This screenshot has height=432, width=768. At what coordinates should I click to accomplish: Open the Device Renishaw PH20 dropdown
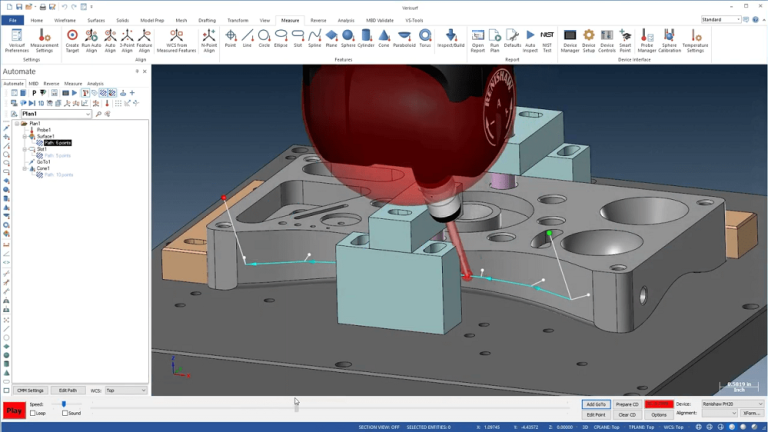(x=732, y=404)
